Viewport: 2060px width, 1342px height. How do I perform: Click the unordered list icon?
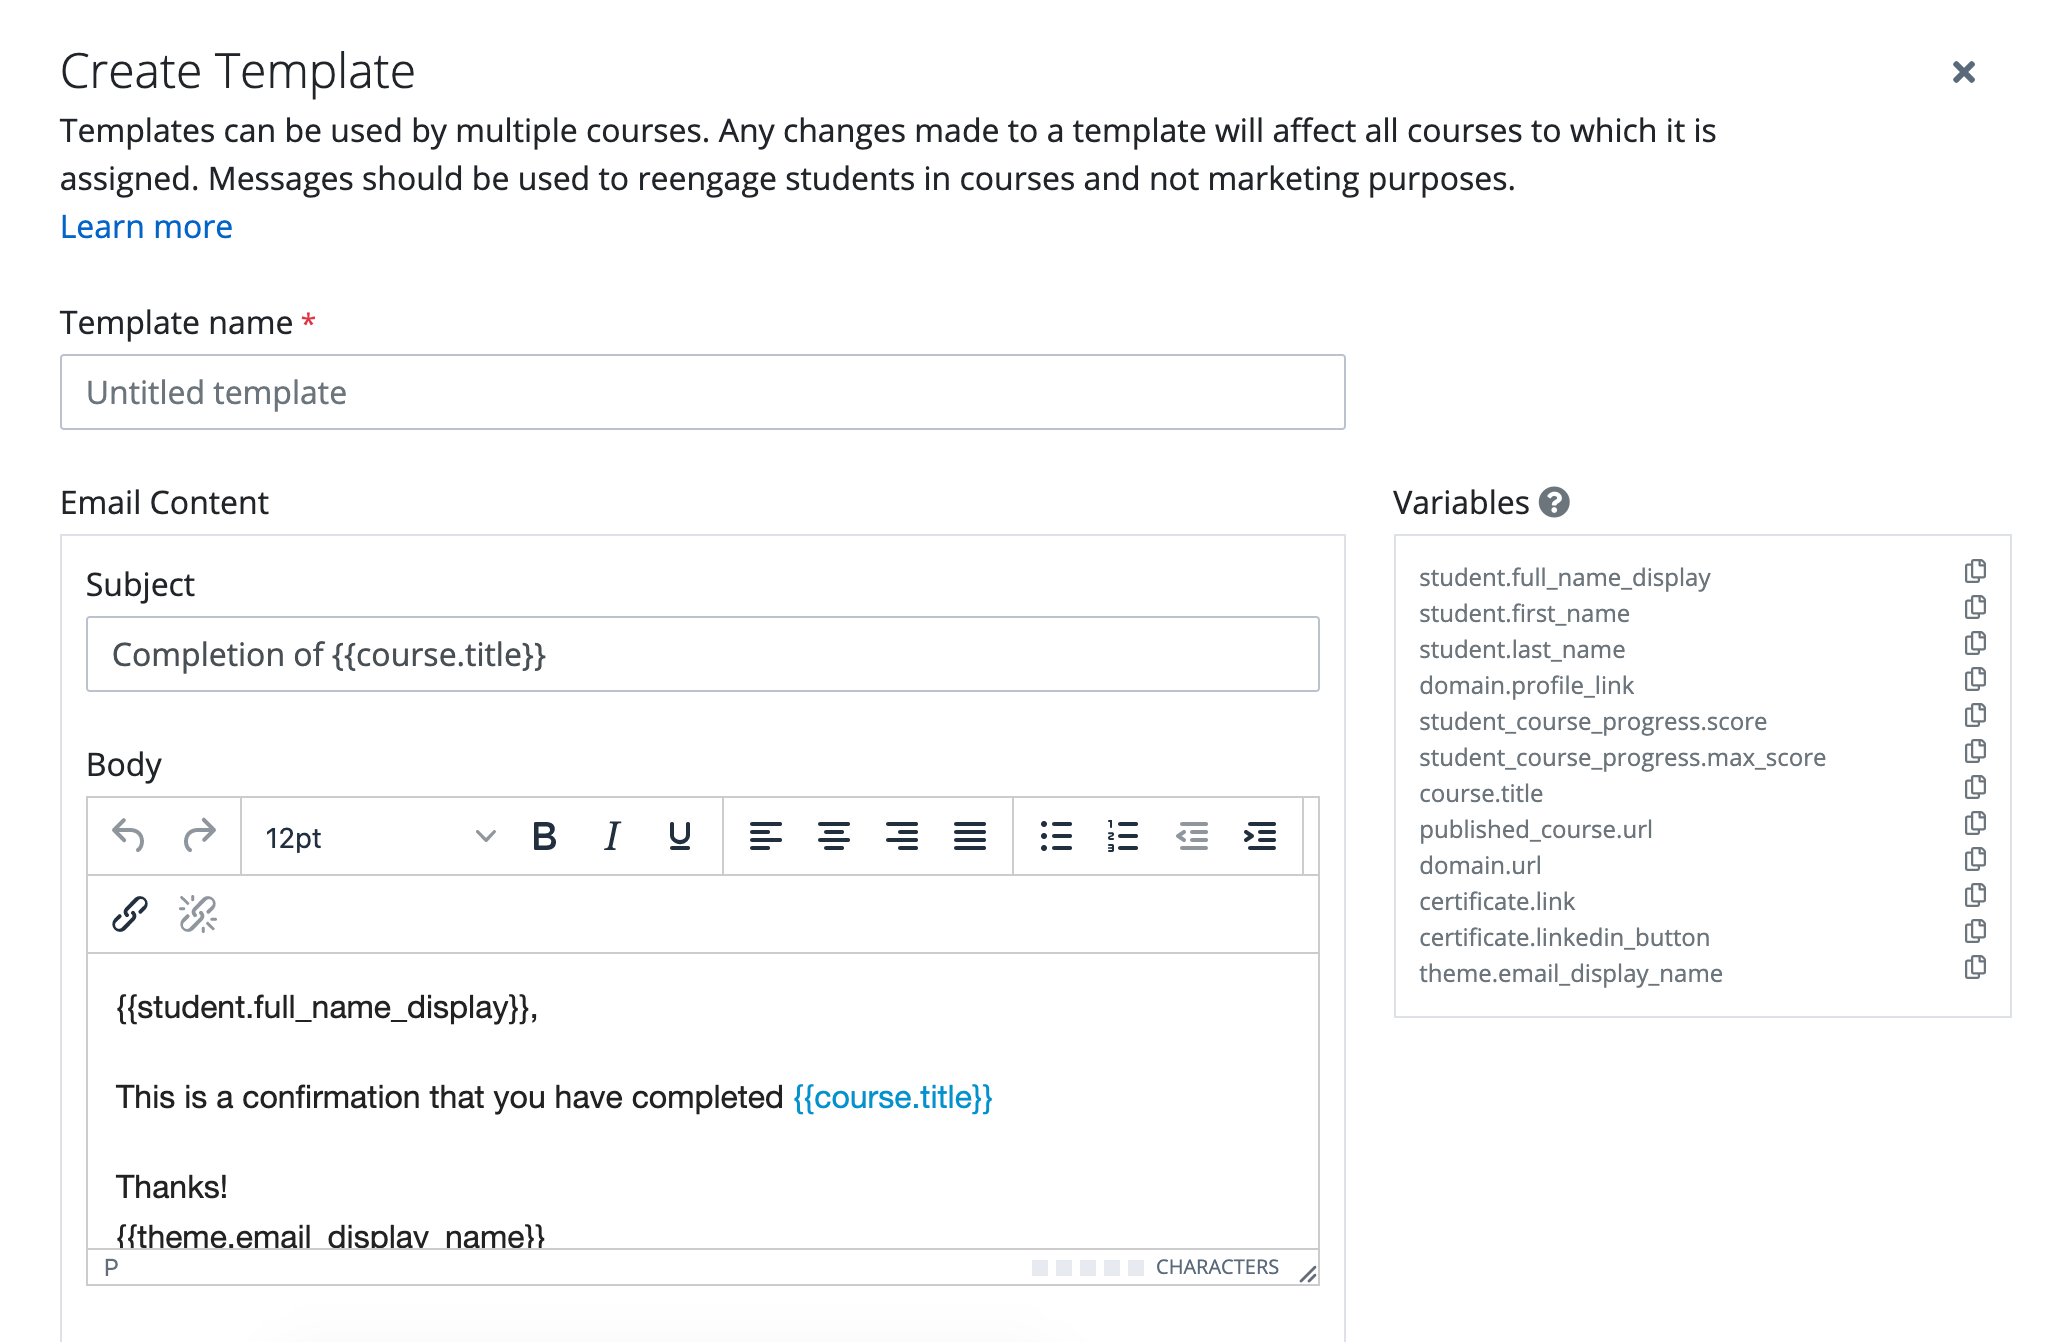click(x=1051, y=836)
